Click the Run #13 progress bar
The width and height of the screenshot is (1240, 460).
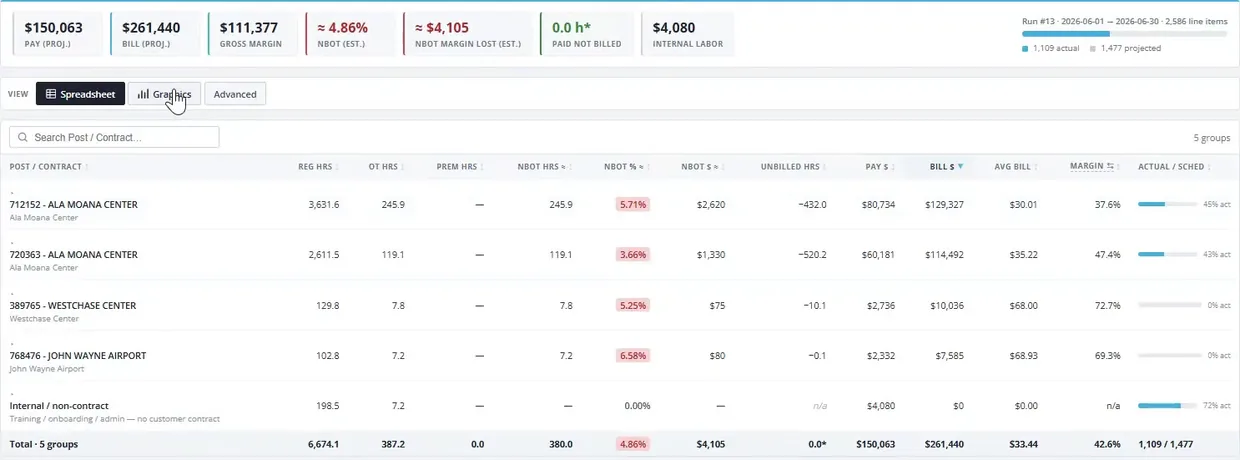coord(1124,33)
